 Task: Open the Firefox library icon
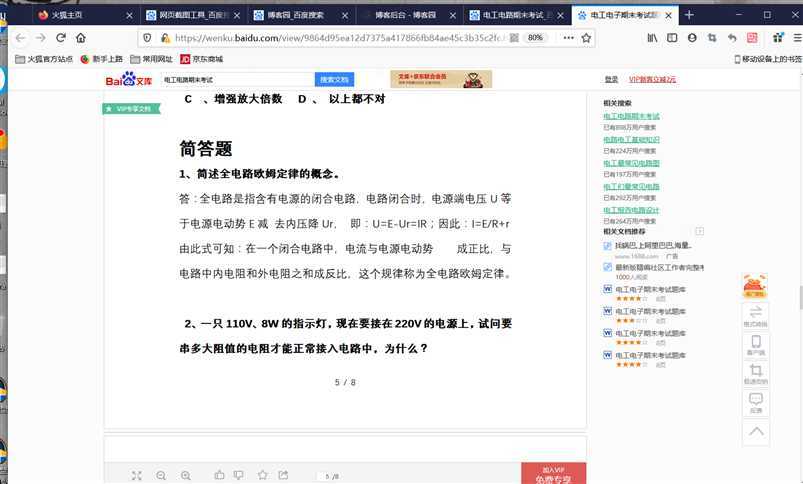652,38
